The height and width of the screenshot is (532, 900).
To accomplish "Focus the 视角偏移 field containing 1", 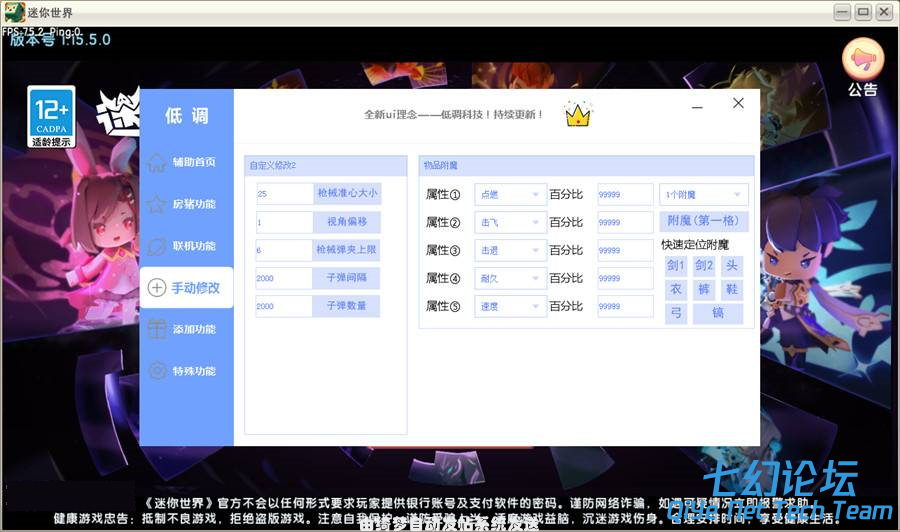I will [x=285, y=222].
